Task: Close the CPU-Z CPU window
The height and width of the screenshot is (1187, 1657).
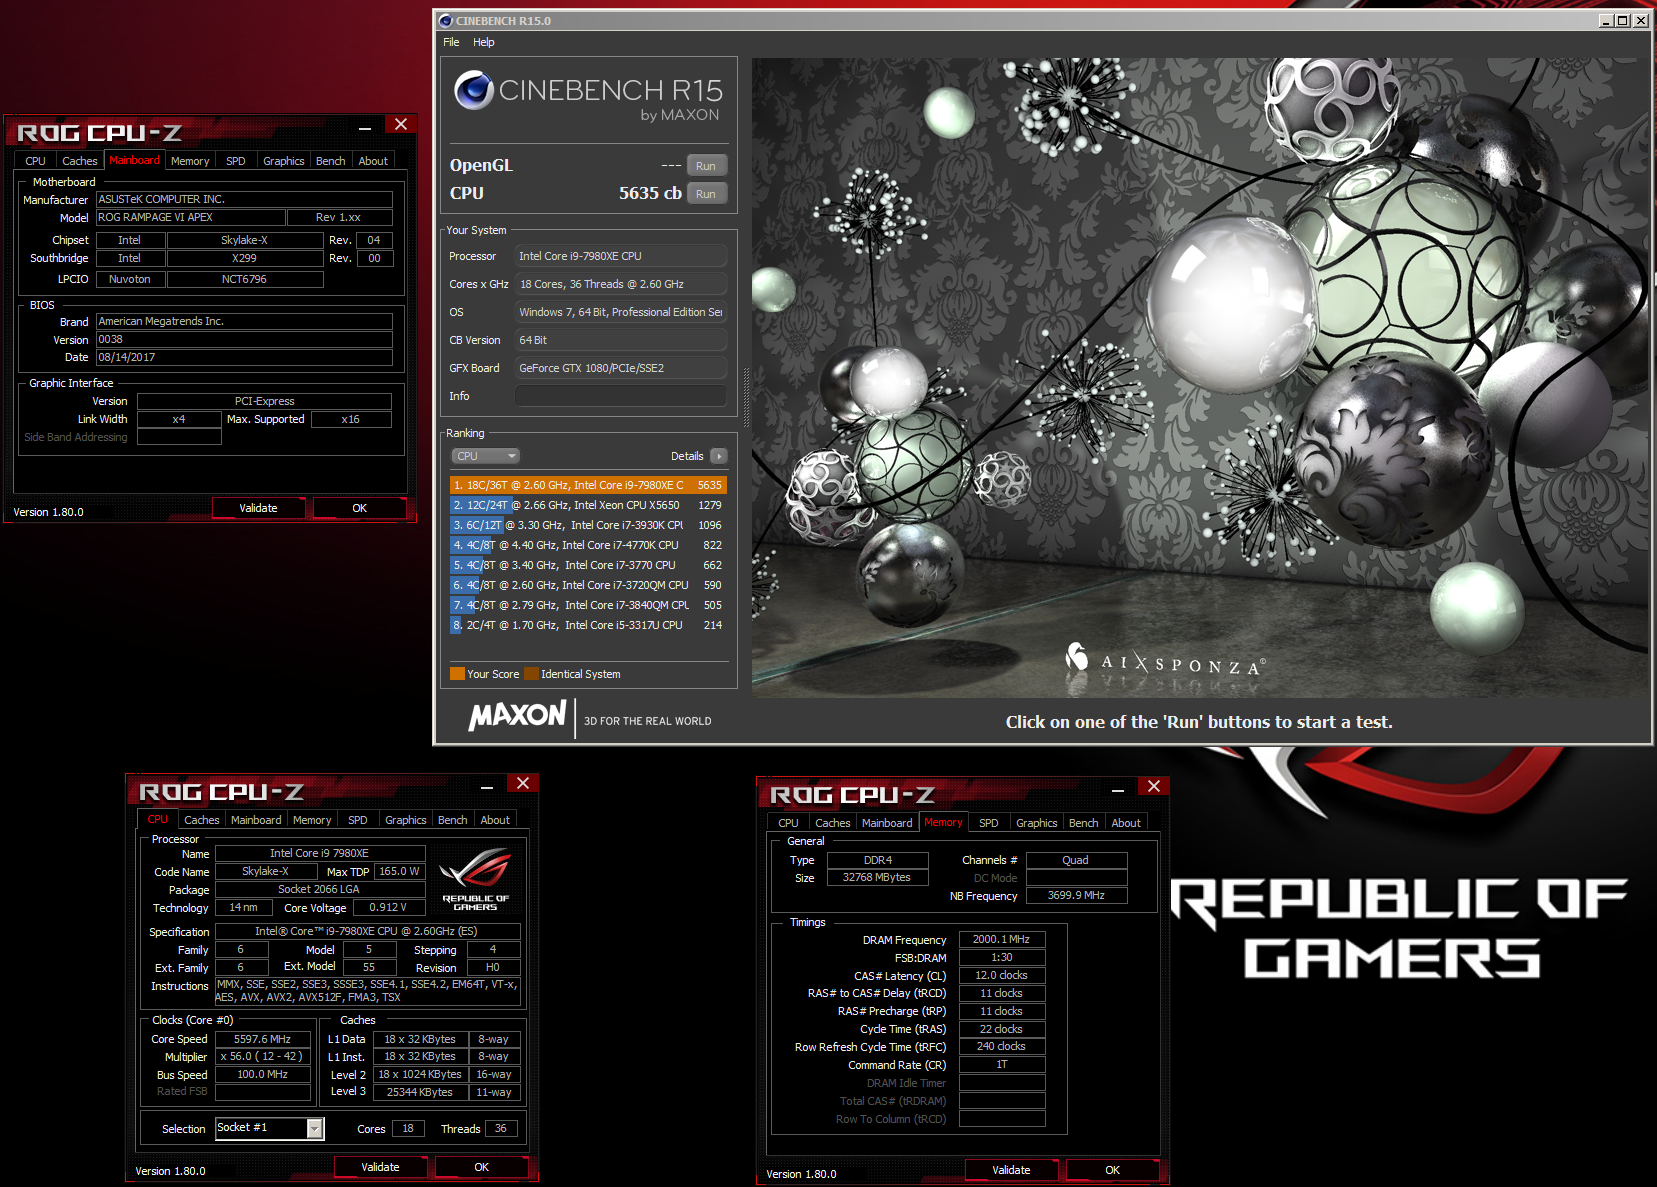Action: [523, 783]
